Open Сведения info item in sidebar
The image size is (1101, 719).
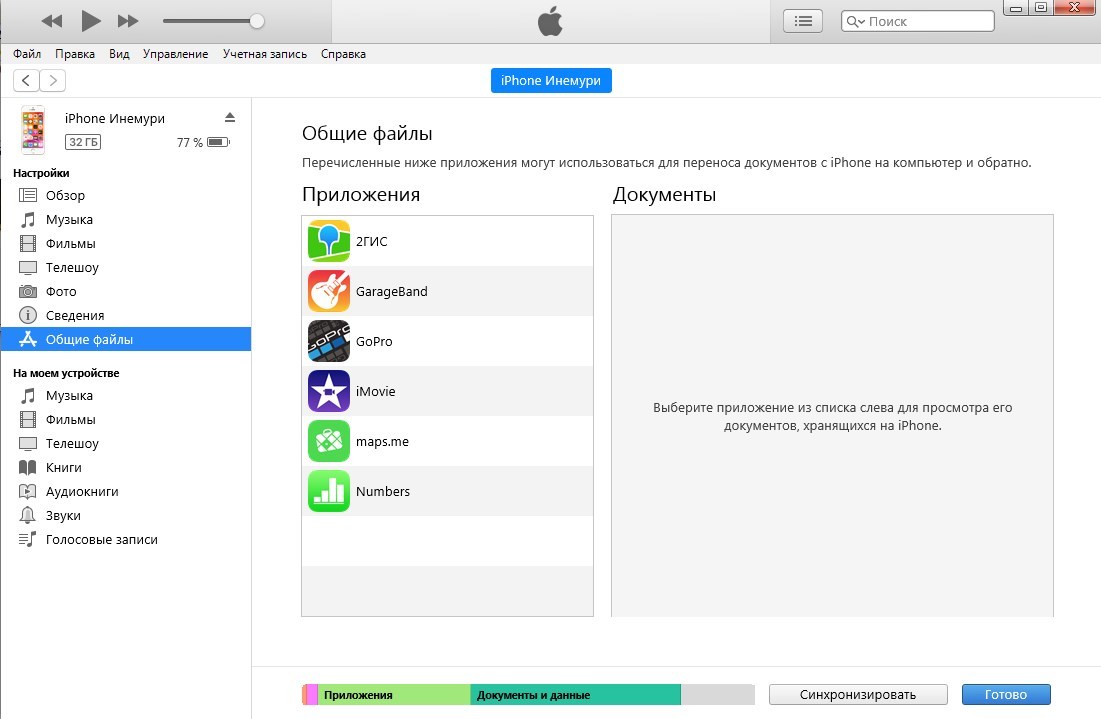[x=126, y=315]
